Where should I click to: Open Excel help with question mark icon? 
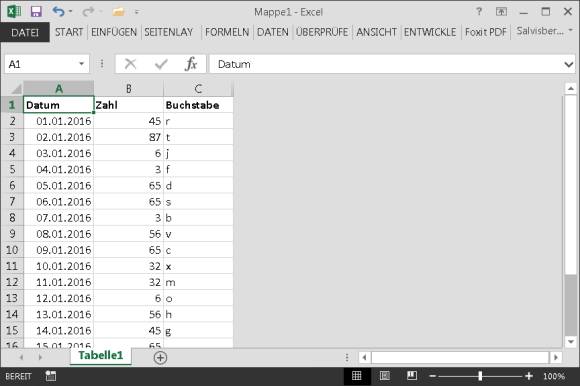tap(479, 11)
